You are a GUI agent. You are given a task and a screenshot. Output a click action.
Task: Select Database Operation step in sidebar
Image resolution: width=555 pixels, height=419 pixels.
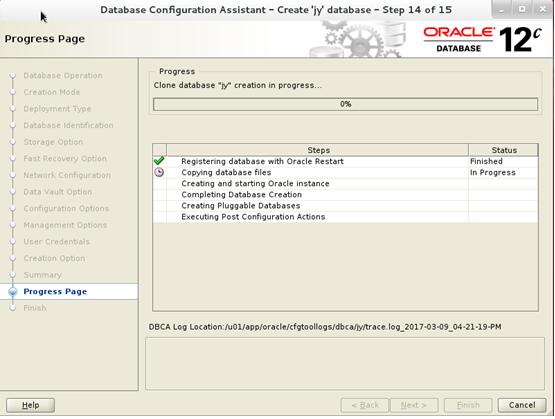[63, 76]
